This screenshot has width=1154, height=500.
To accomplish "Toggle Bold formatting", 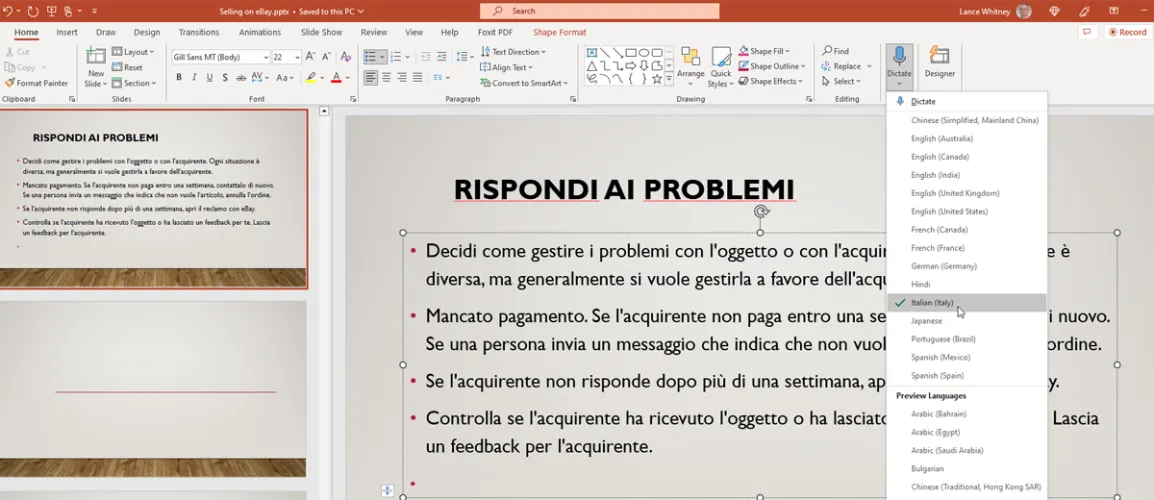I will tap(177, 78).
